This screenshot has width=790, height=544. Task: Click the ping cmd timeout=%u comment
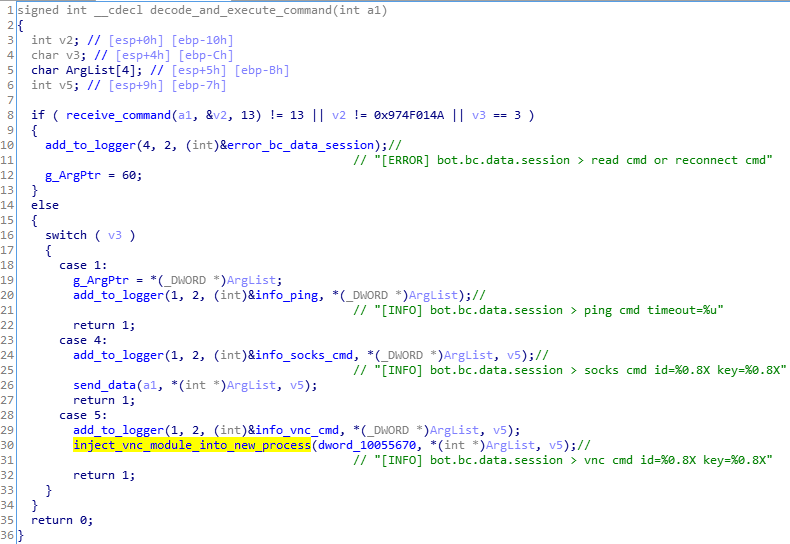pyautogui.click(x=538, y=310)
